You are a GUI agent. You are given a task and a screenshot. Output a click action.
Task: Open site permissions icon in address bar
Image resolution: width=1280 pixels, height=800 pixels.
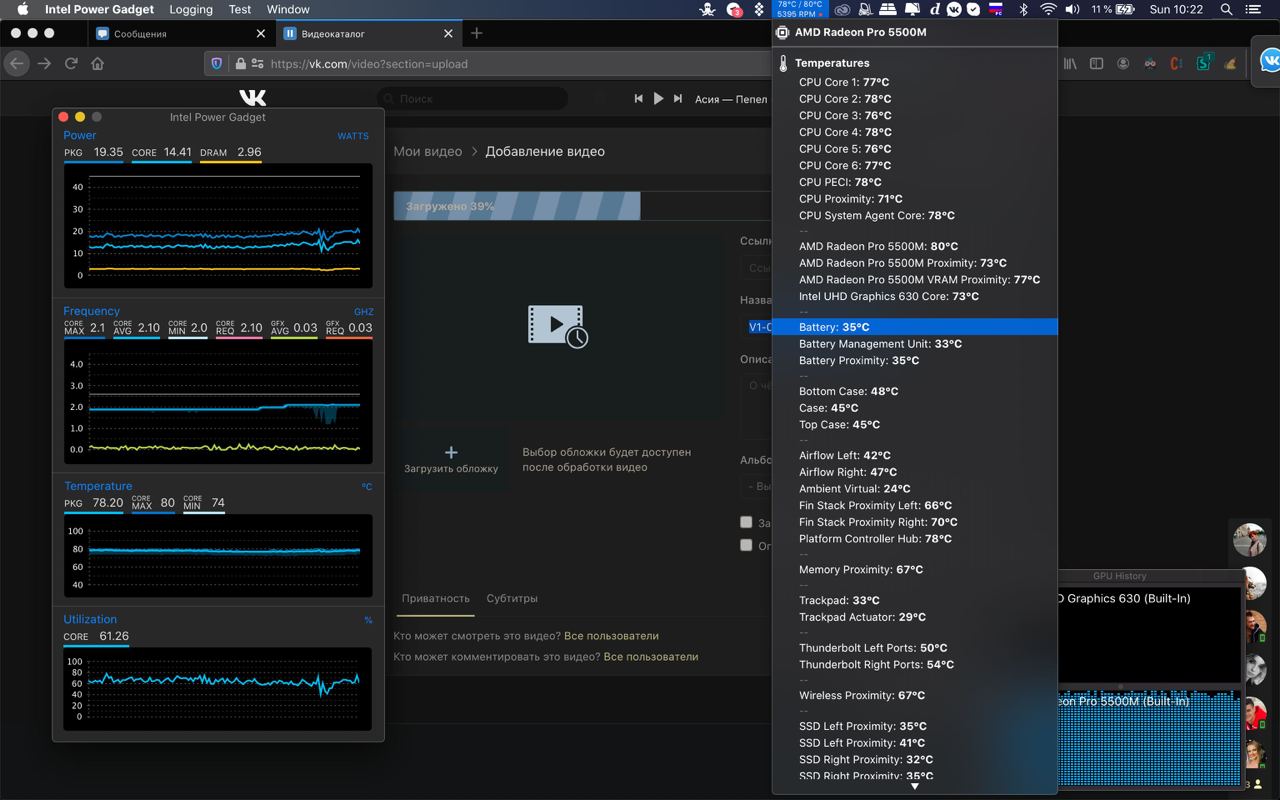click(x=258, y=63)
